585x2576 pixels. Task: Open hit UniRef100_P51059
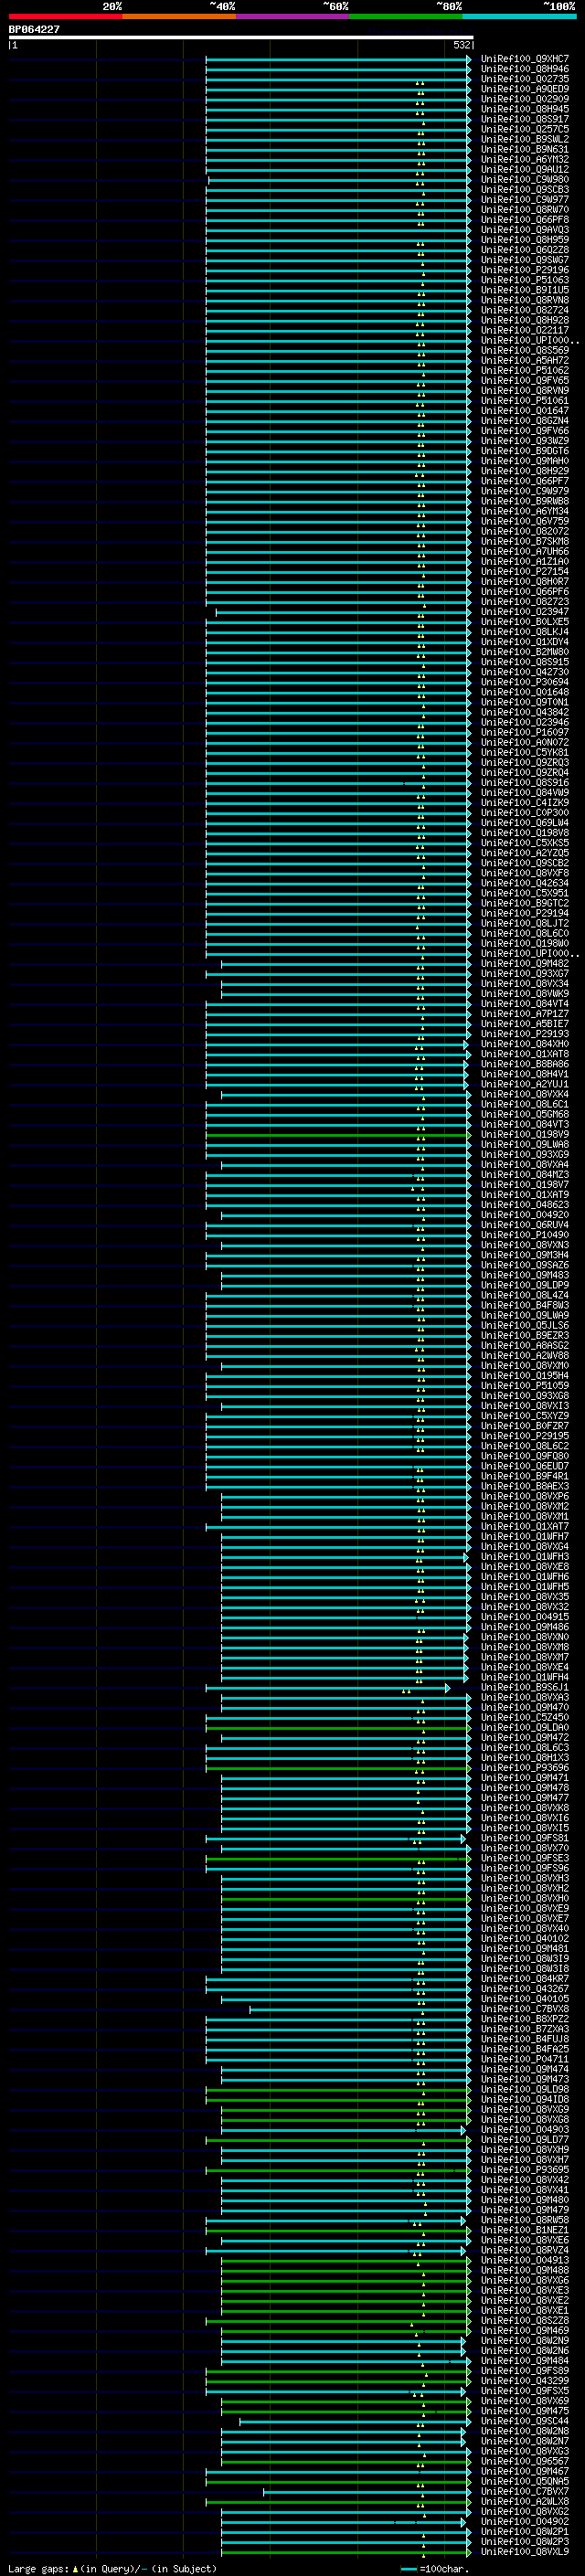click(525, 1386)
